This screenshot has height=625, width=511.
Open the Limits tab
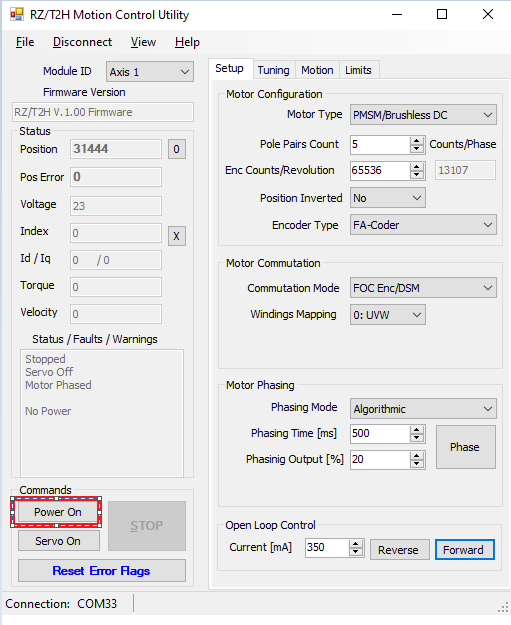pyautogui.click(x=358, y=70)
